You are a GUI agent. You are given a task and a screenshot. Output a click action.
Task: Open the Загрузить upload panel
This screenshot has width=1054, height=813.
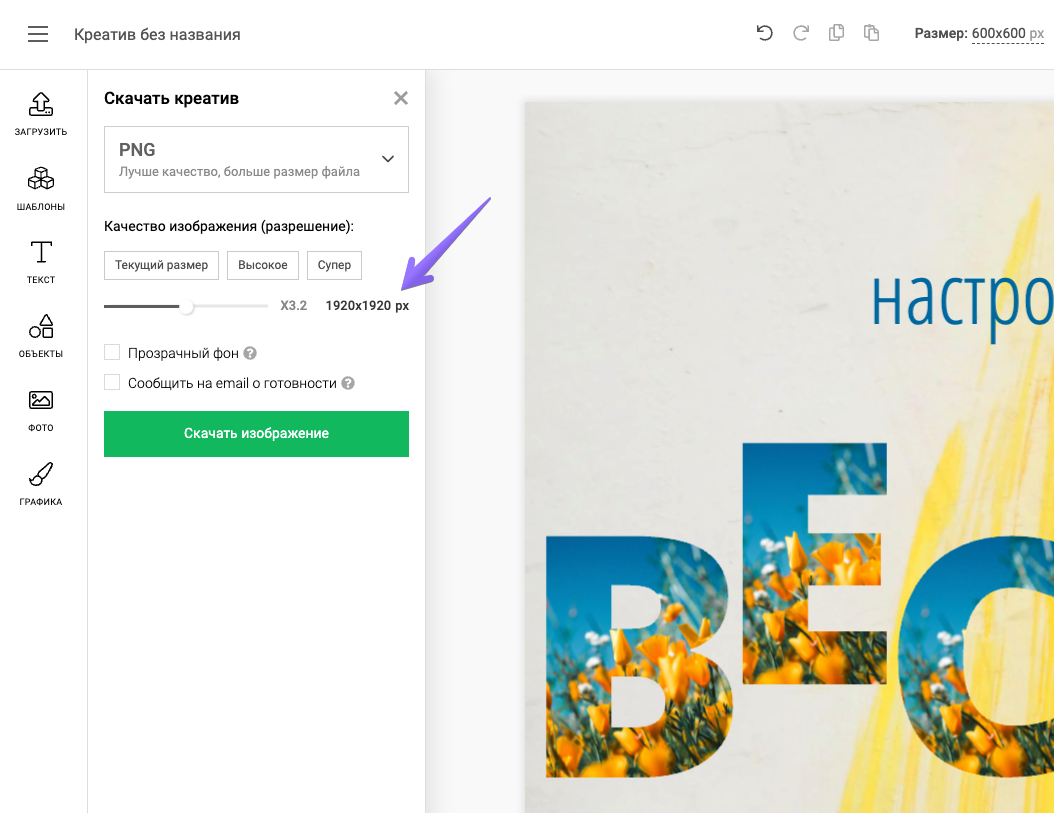pyautogui.click(x=41, y=113)
